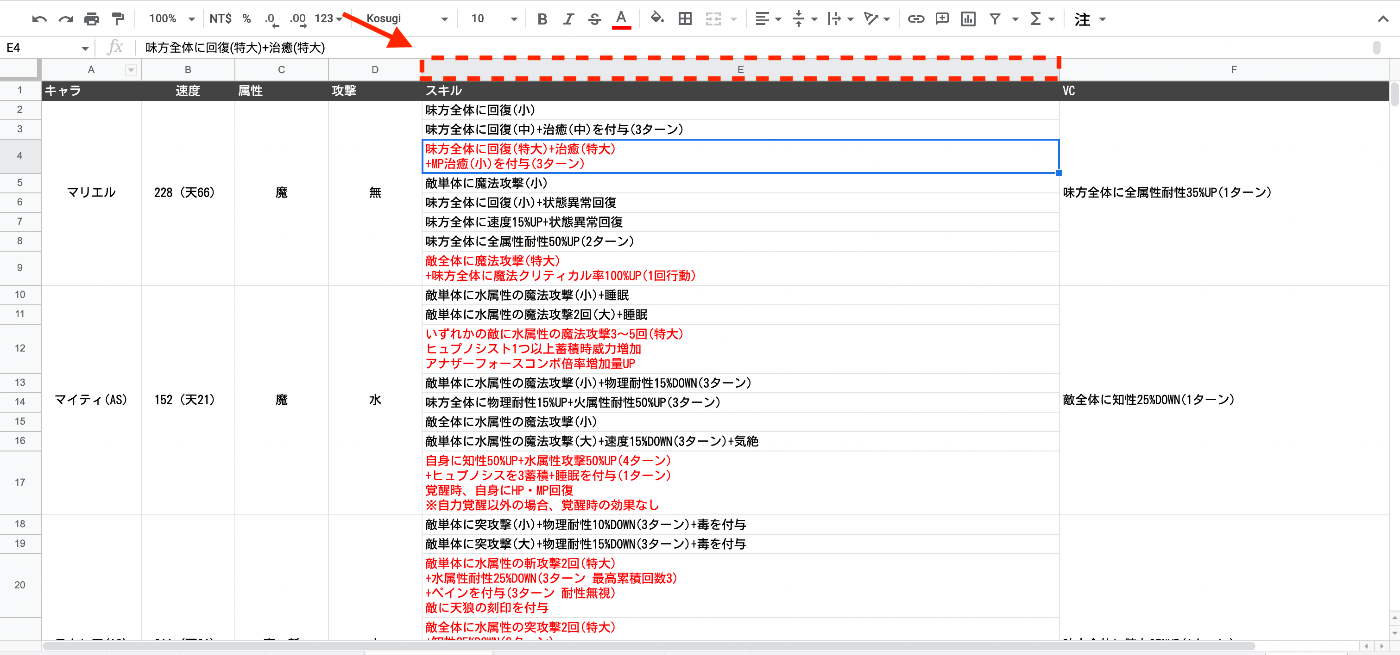The width and height of the screenshot is (1400, 655).
Task: Open text rotation dropdown
Action: [877, 19]
